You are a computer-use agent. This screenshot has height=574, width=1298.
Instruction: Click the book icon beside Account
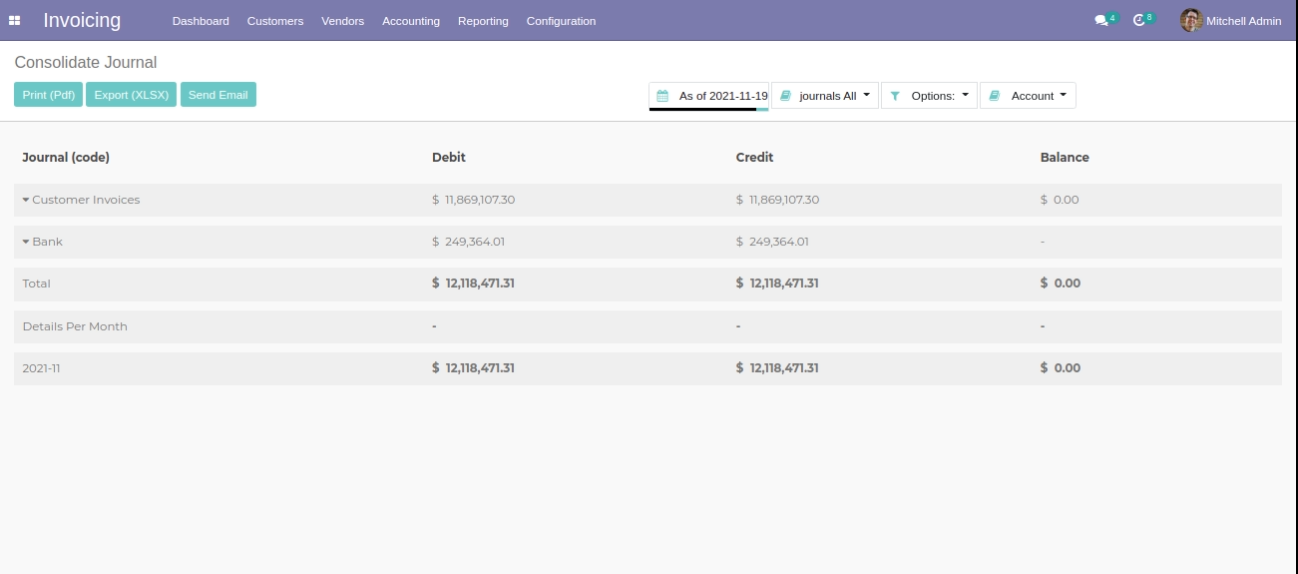[x=995, y=96]
